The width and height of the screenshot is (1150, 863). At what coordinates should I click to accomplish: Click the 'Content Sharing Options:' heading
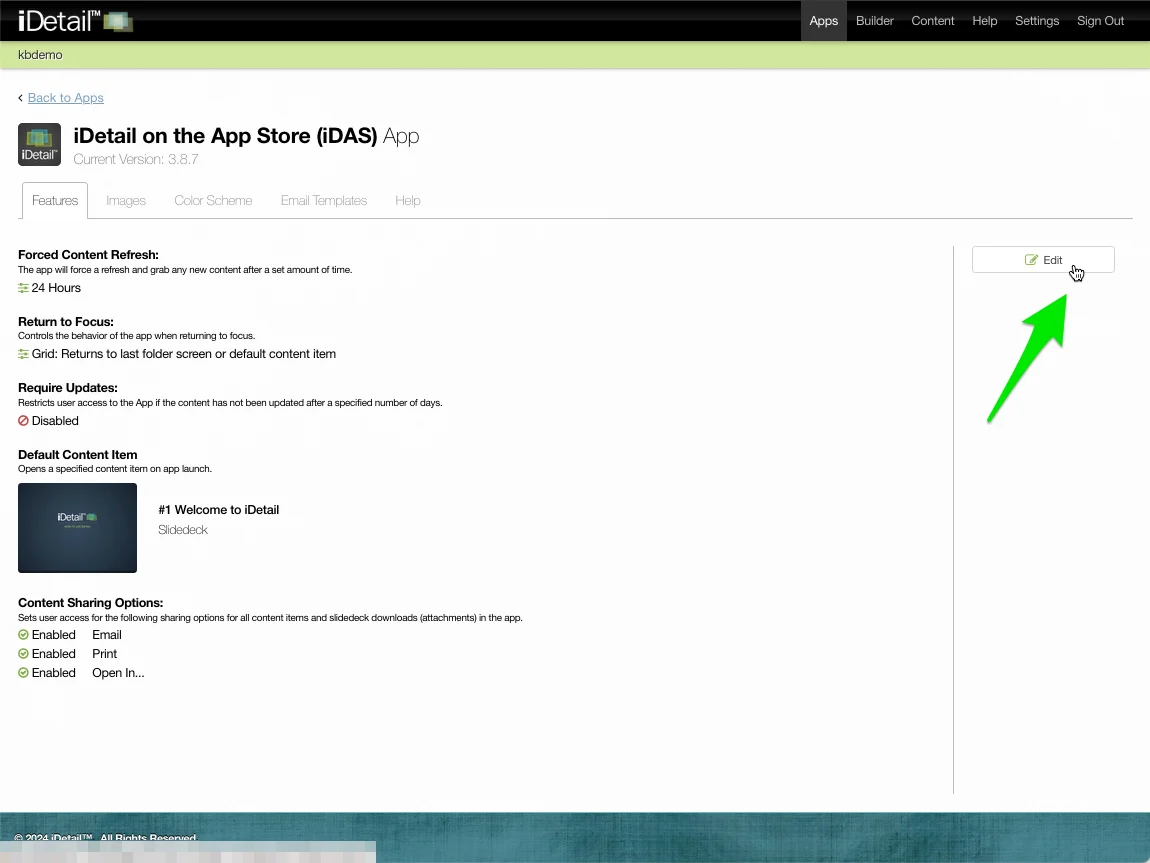point(90,602)
